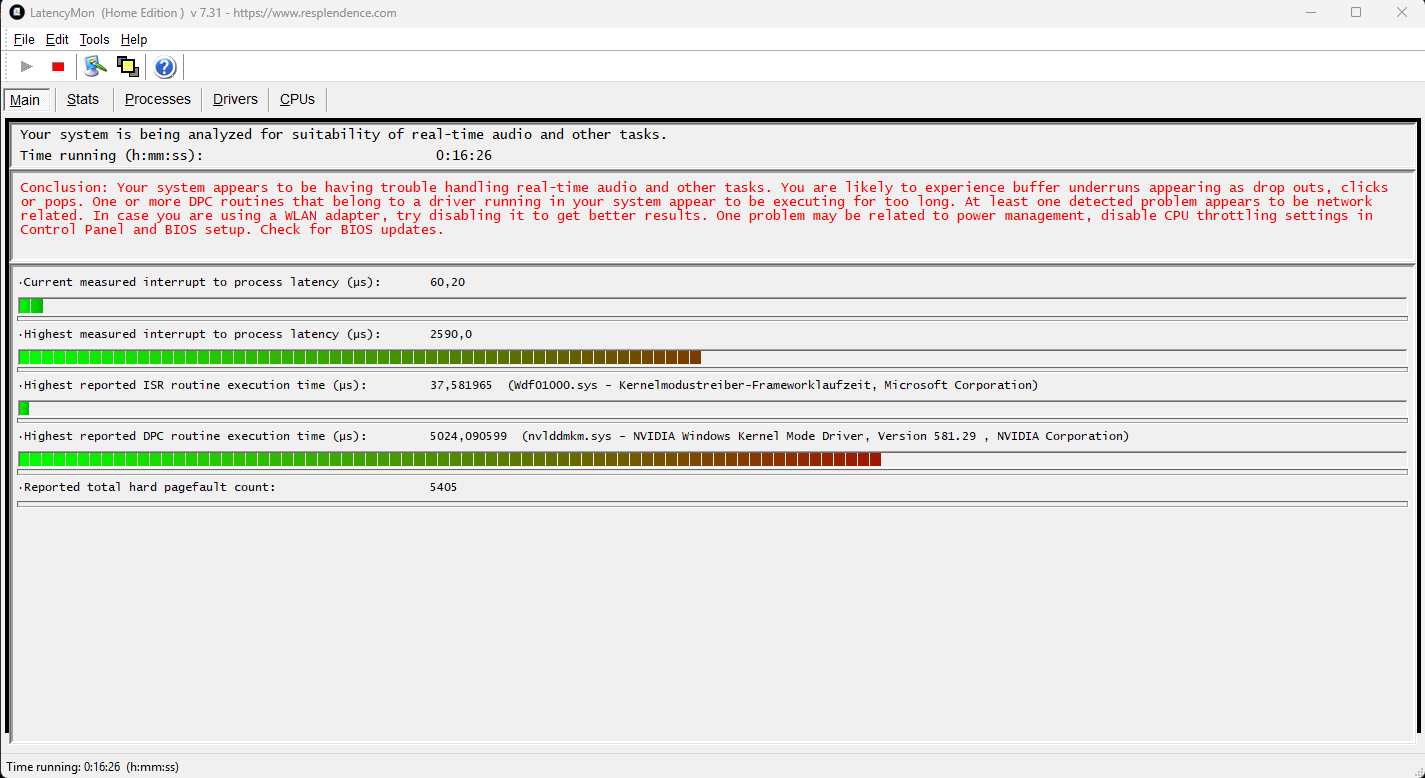The image size is (1425, 778).
Task: Click the highest DPC routine execution bar
Action: click(x=712, y=459)
